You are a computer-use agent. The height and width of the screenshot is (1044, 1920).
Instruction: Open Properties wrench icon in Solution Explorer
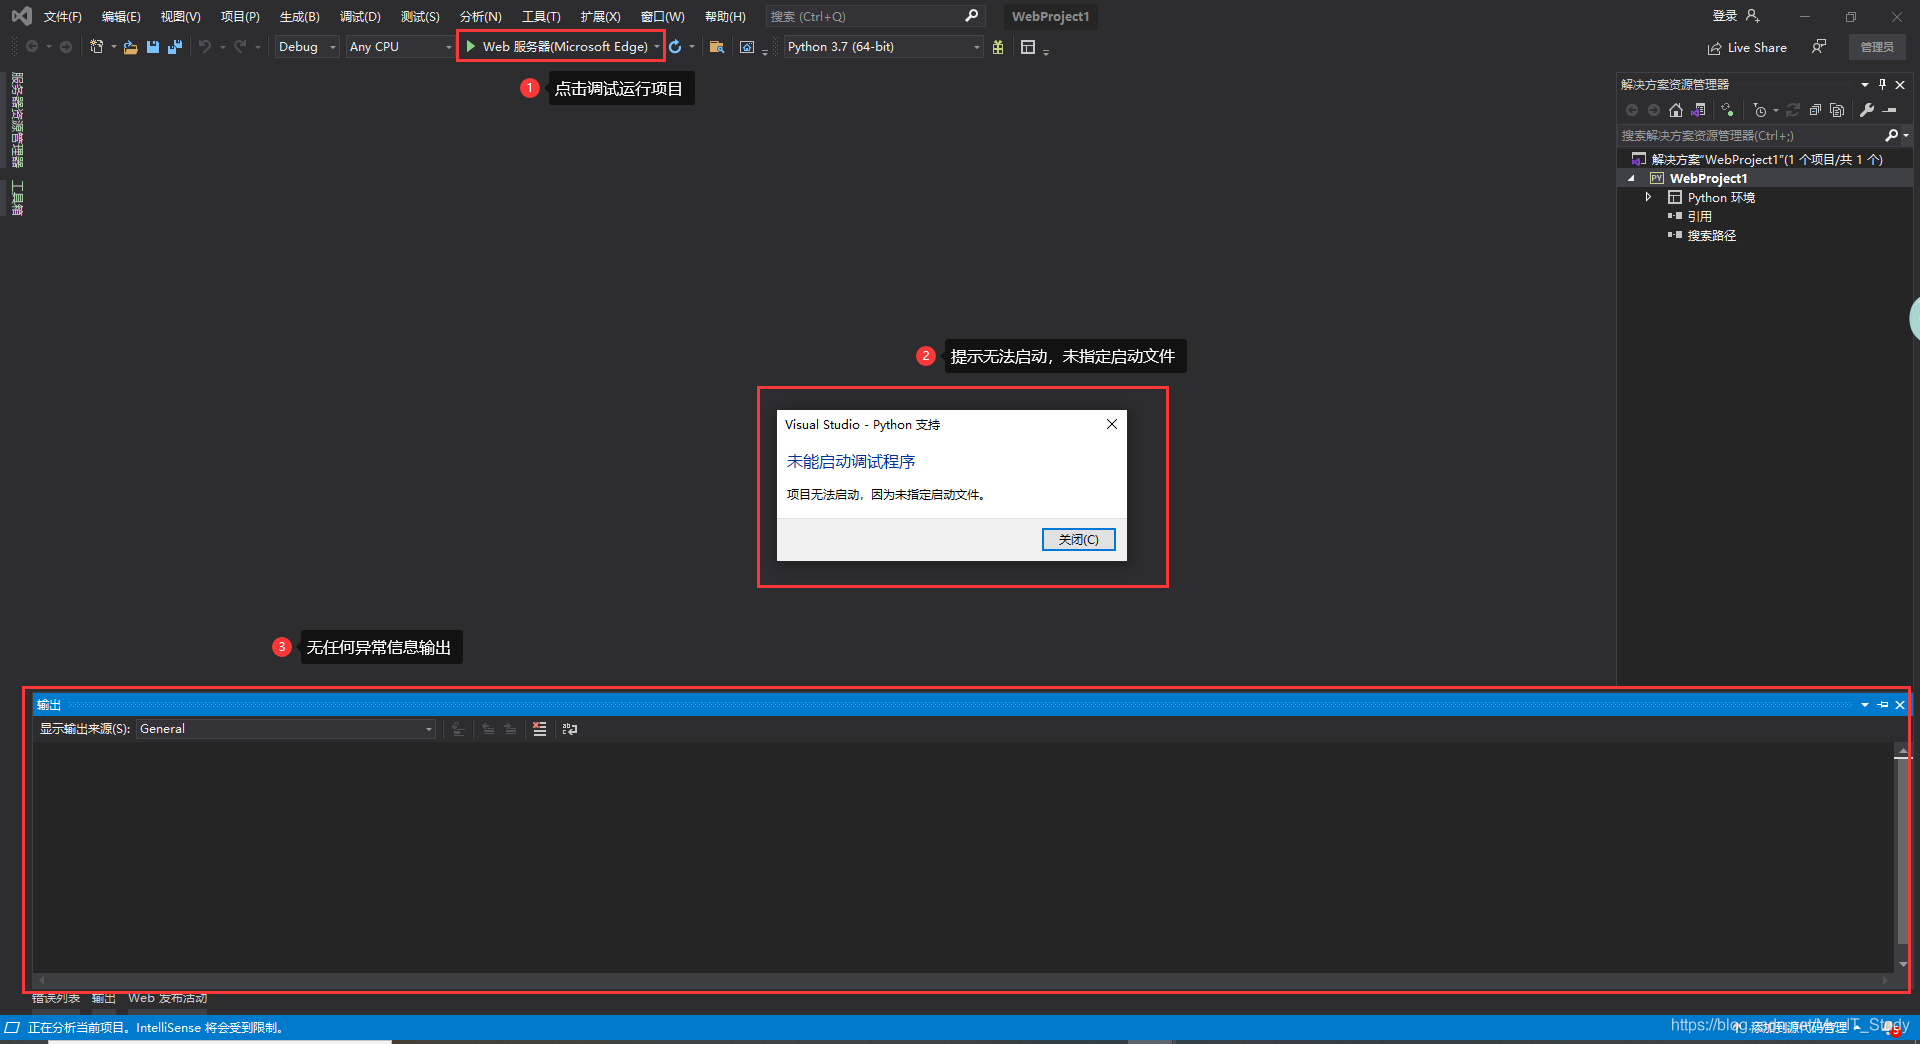pyautogui.click(x=1867, y=110)
